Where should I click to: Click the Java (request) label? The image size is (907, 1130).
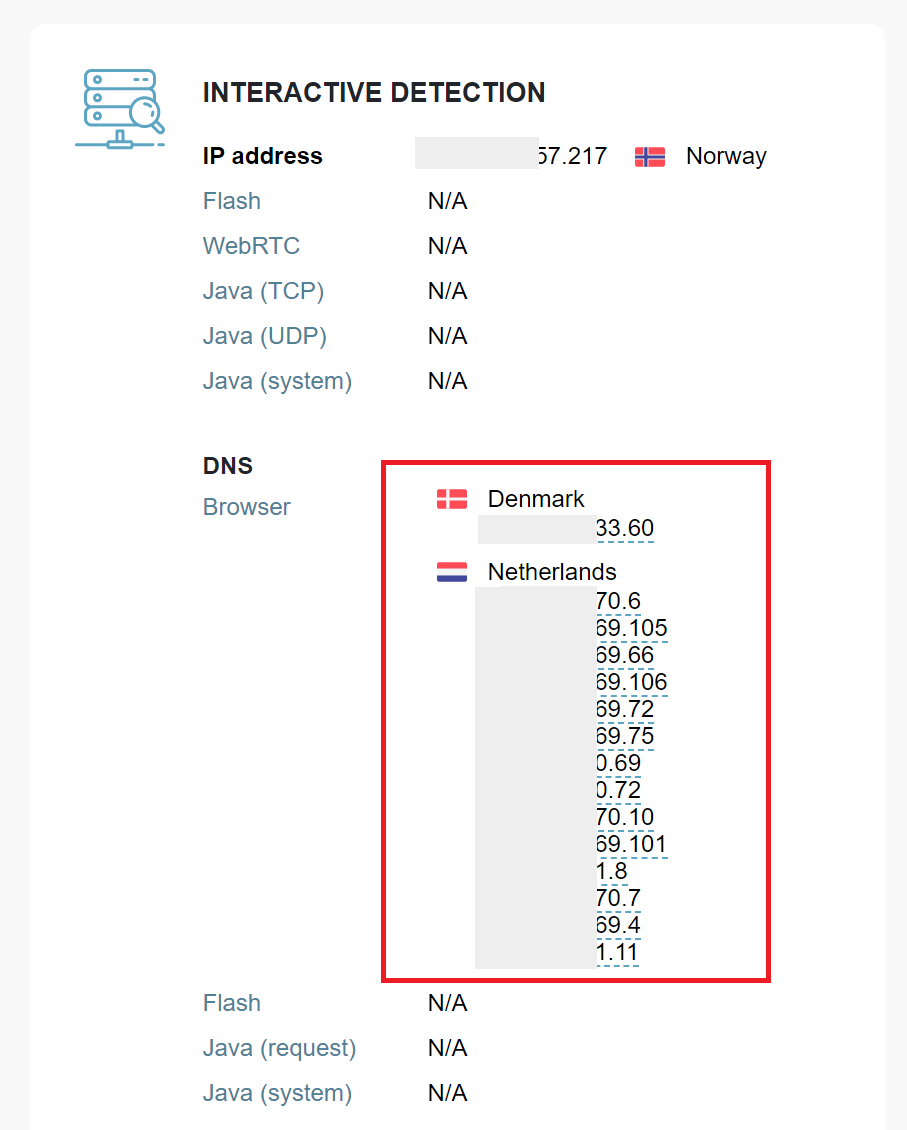pyautogui.click(x=280, y=1048)
